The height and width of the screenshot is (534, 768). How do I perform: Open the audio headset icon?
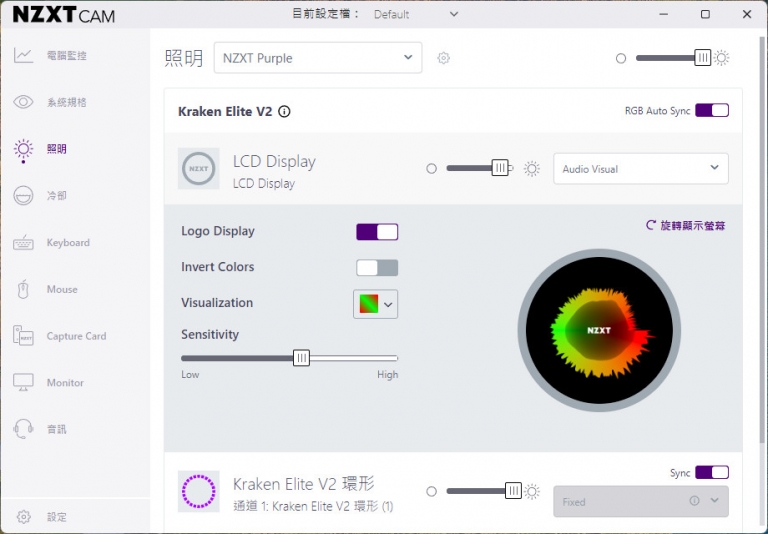coord(23,429)
